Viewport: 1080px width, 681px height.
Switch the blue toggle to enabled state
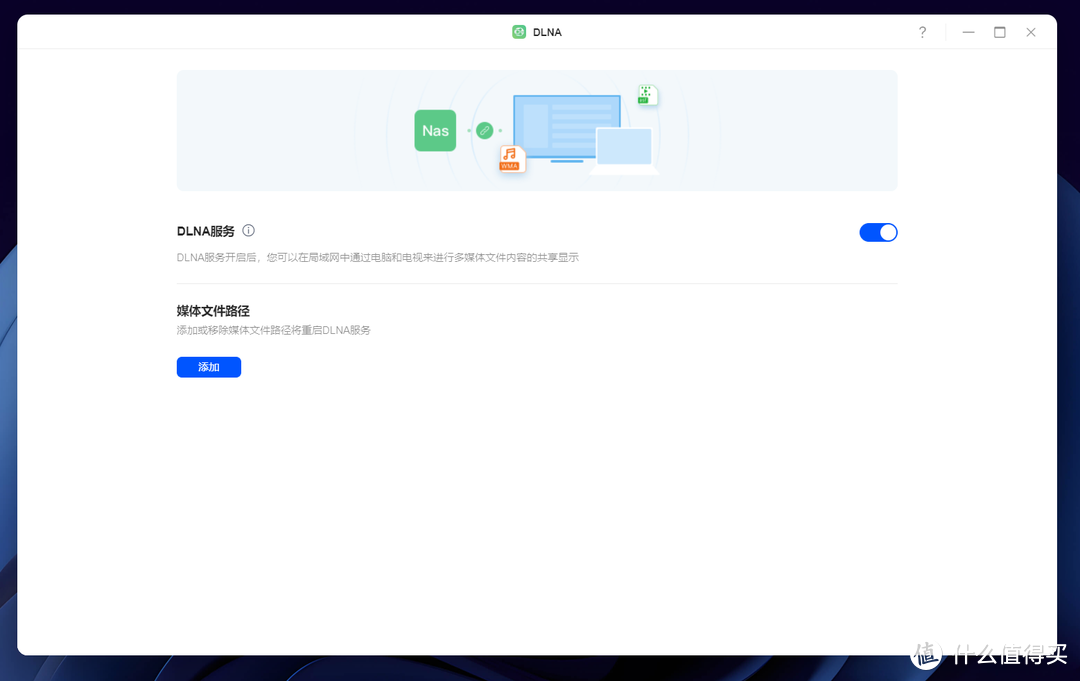tap(878, 231)
